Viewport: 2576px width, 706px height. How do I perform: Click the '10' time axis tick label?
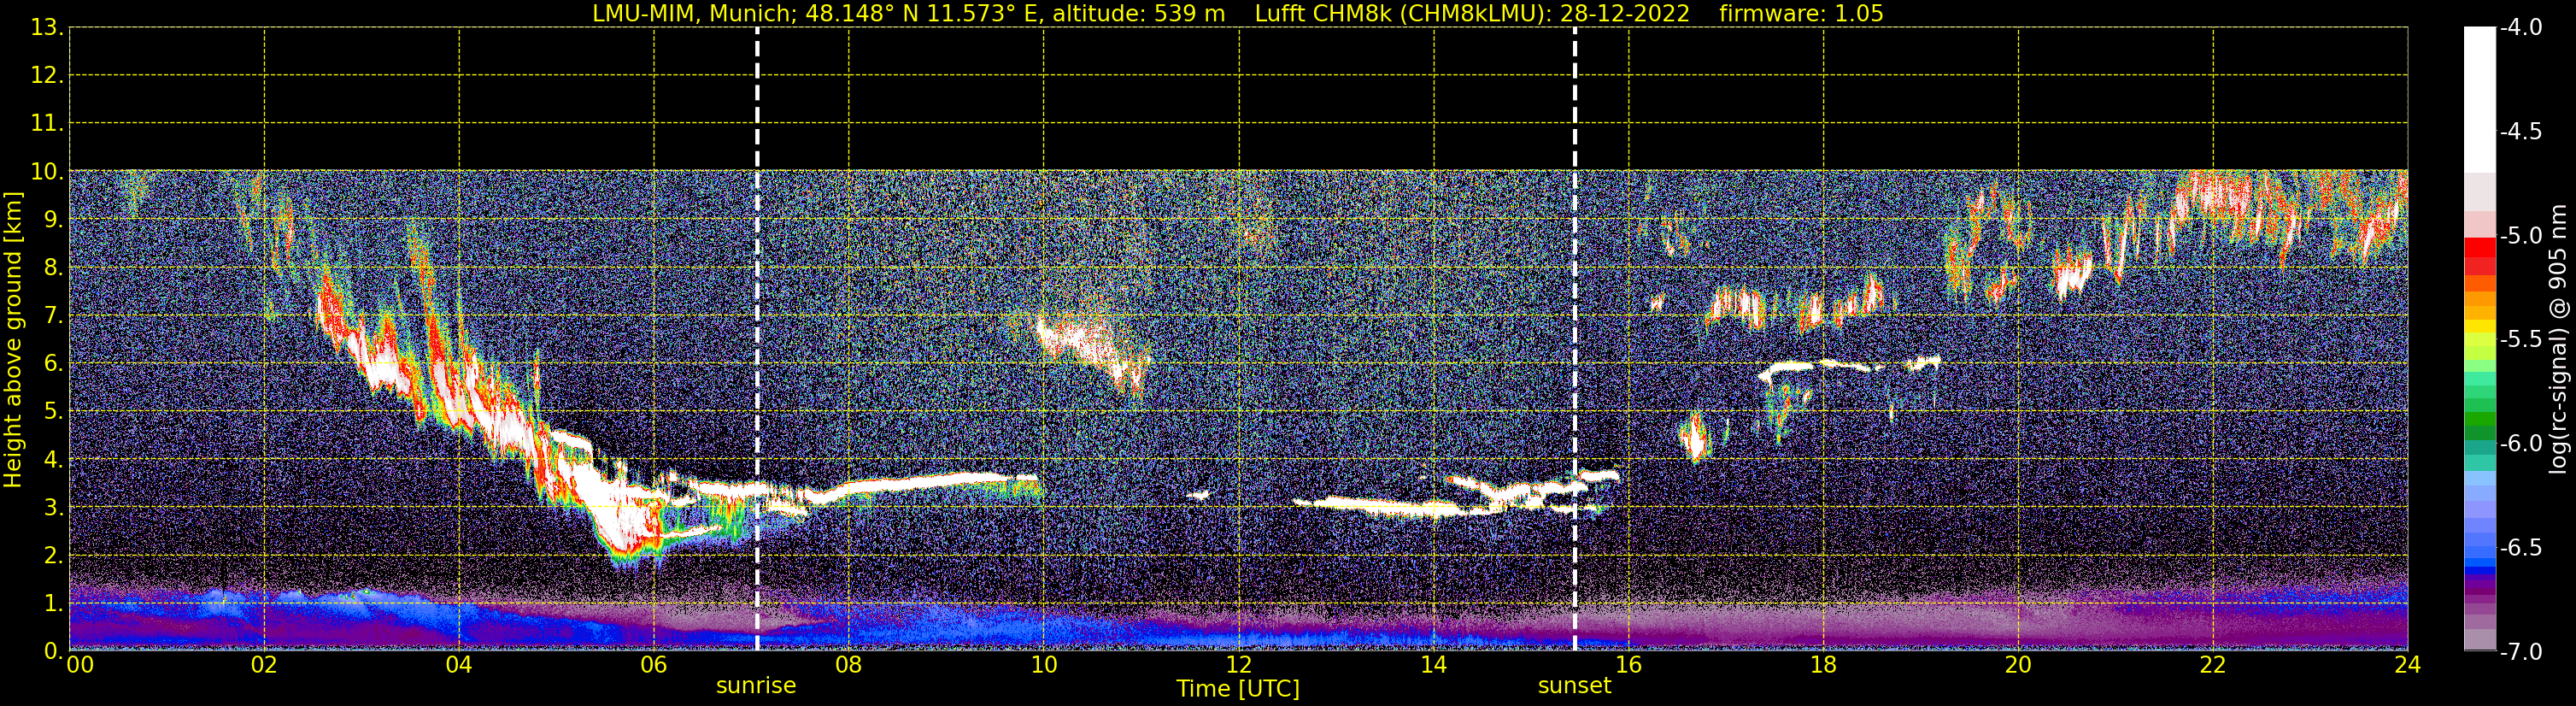click(x=1044, y=665)
